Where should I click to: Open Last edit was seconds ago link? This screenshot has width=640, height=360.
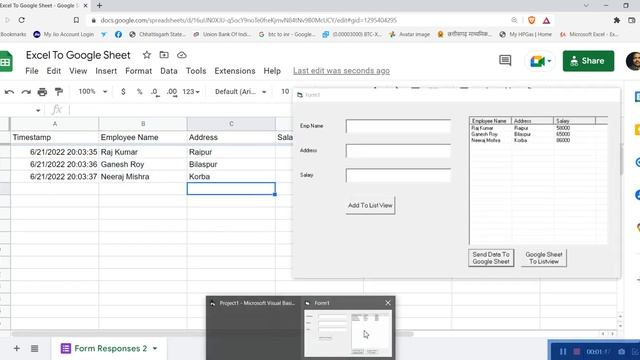tap(341, 71)
